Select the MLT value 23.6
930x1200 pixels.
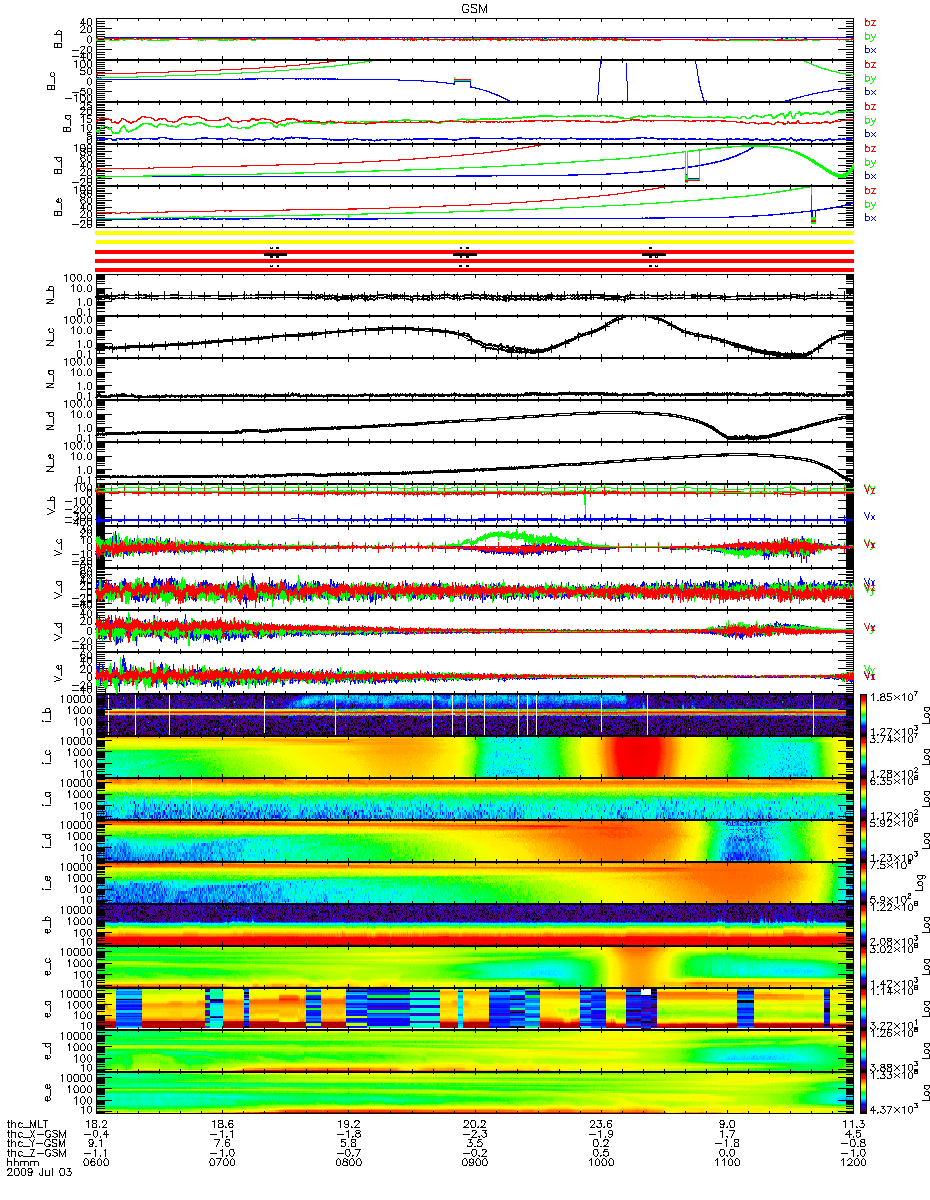(600, 1123)
